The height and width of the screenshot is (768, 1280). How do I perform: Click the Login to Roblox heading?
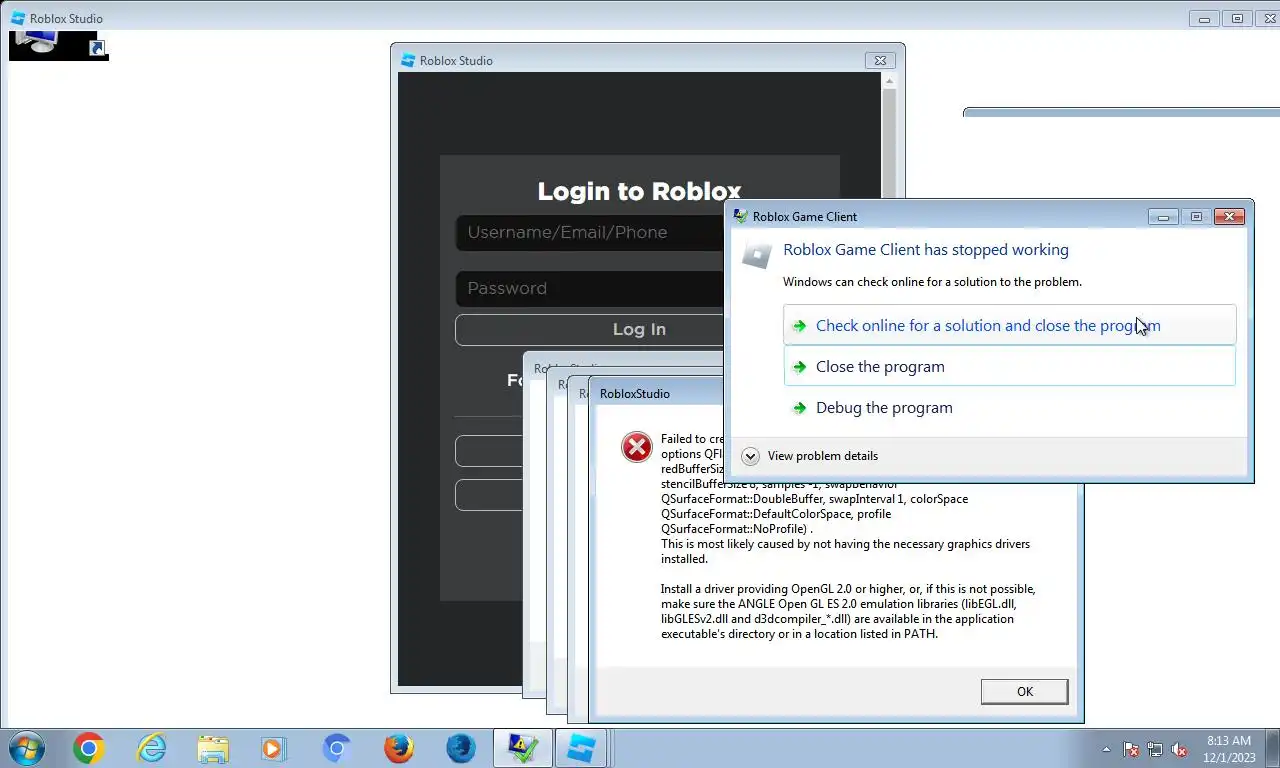click(x=639, y=191)
